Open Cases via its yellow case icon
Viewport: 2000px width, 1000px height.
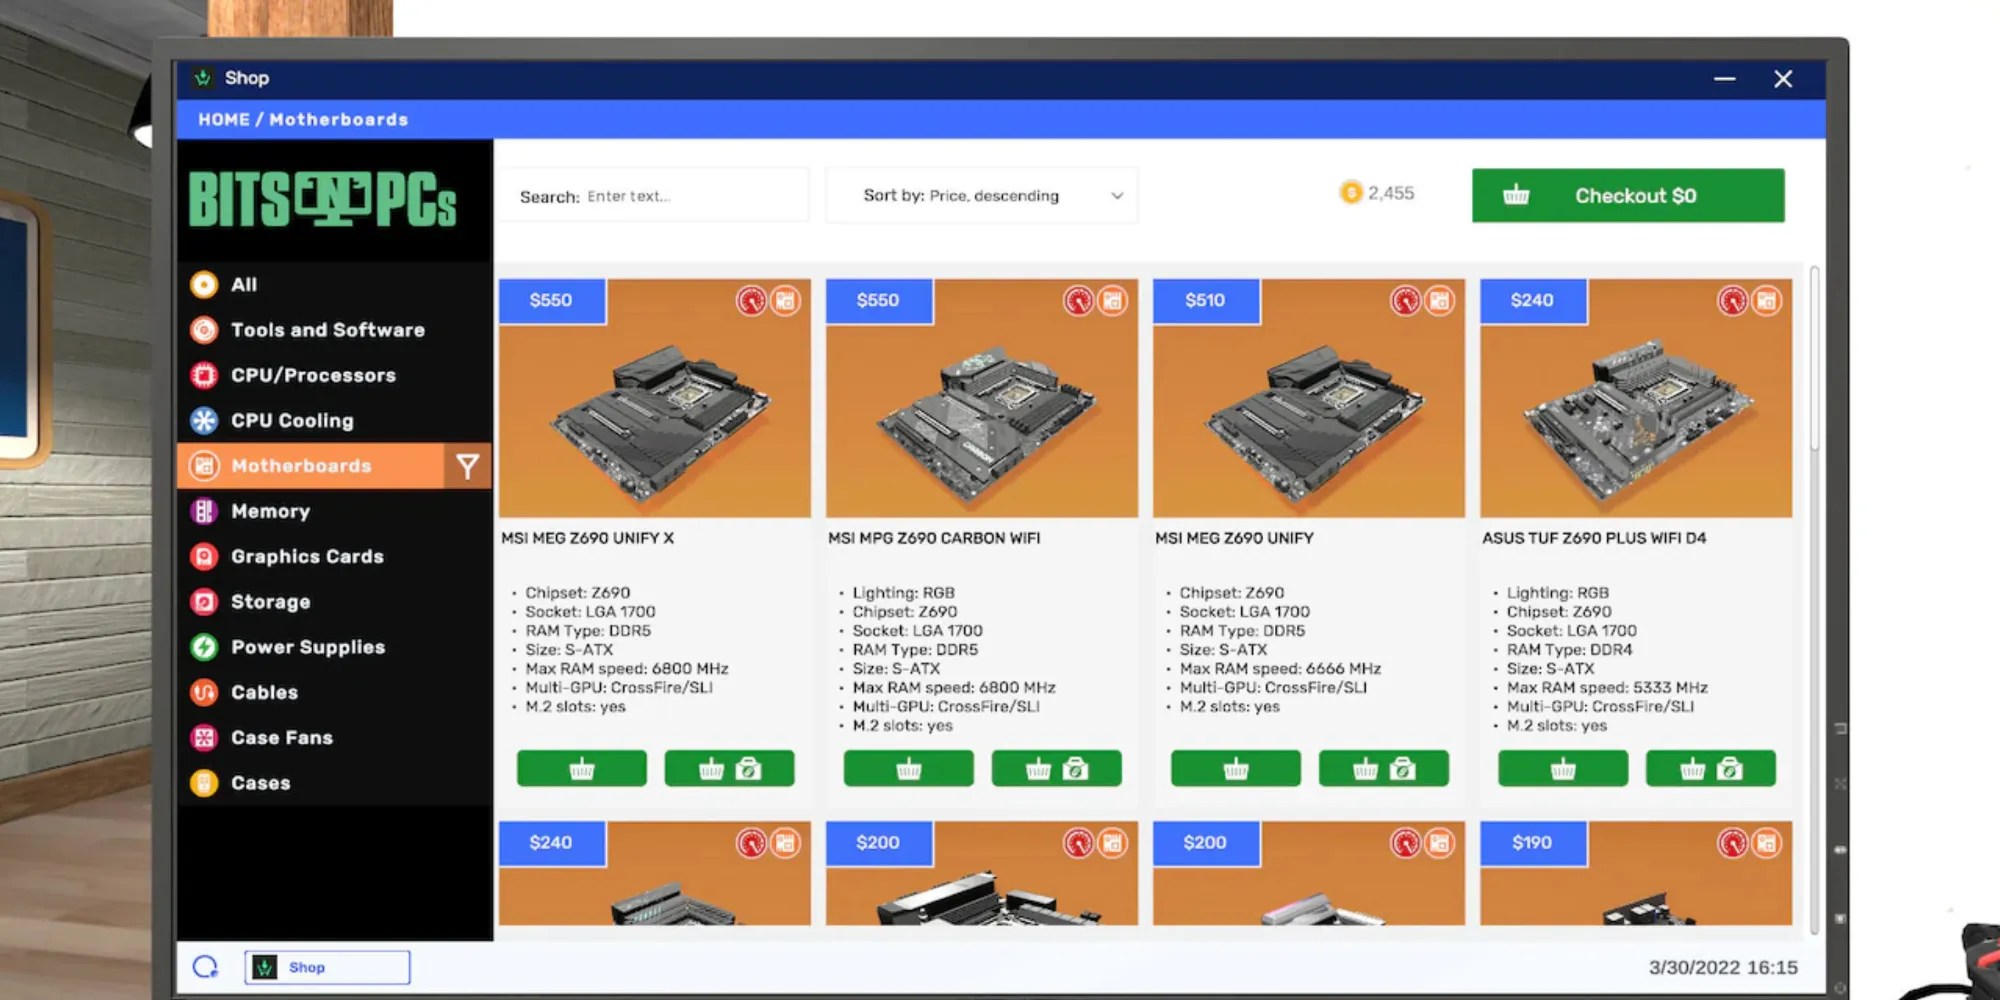(x=204, y=783)
